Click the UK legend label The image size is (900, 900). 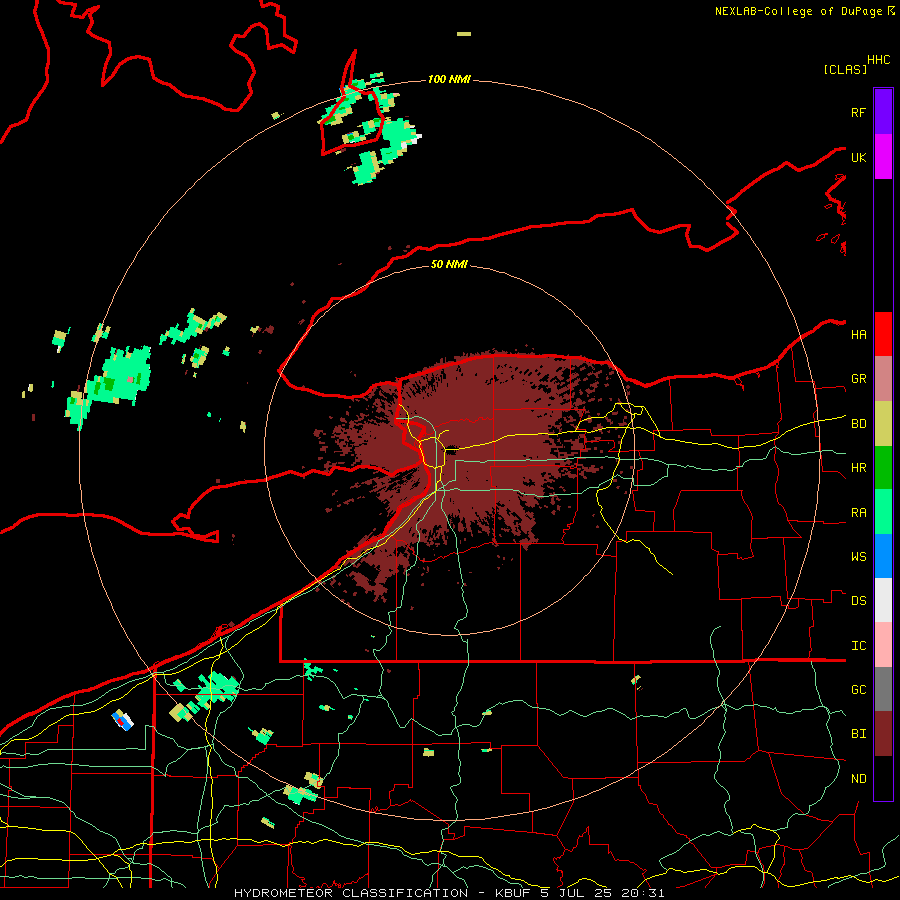pos(858,157)
